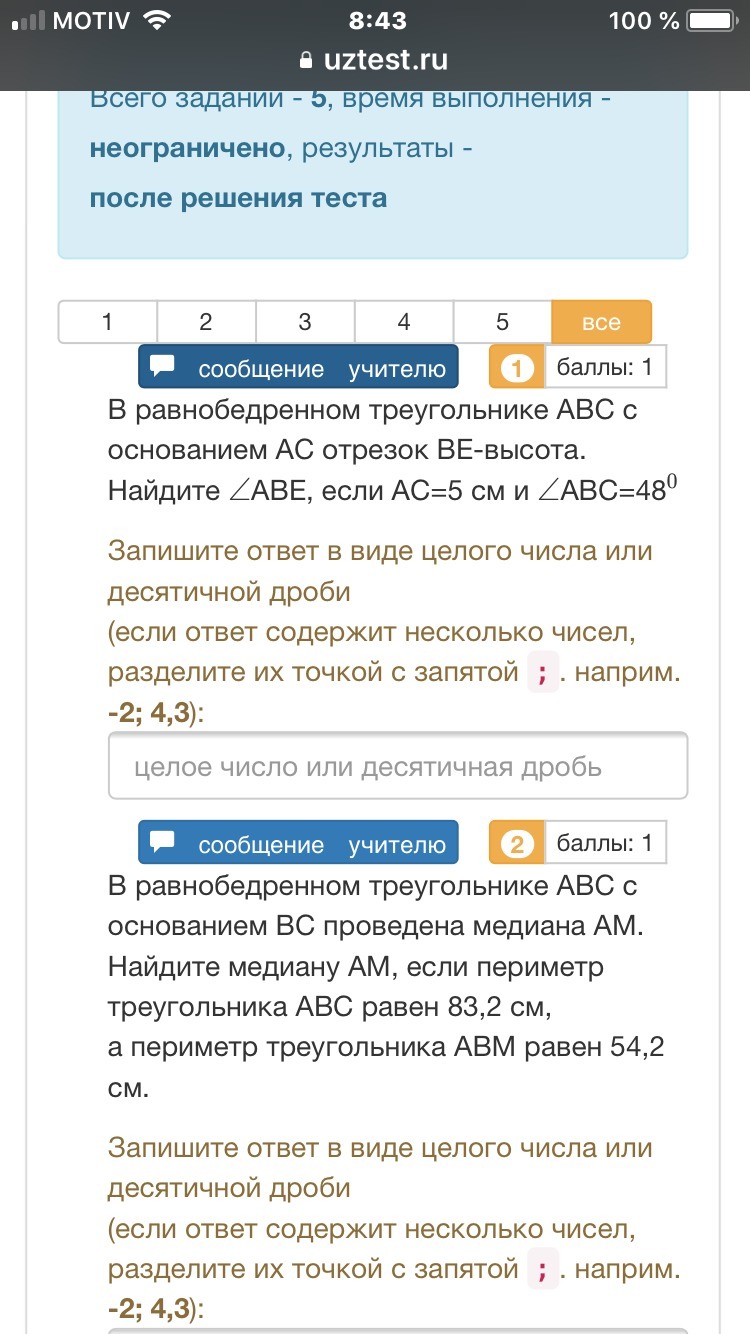
Task: Tap the lock icon beside uztest.ru
Action: coord(307,60)
